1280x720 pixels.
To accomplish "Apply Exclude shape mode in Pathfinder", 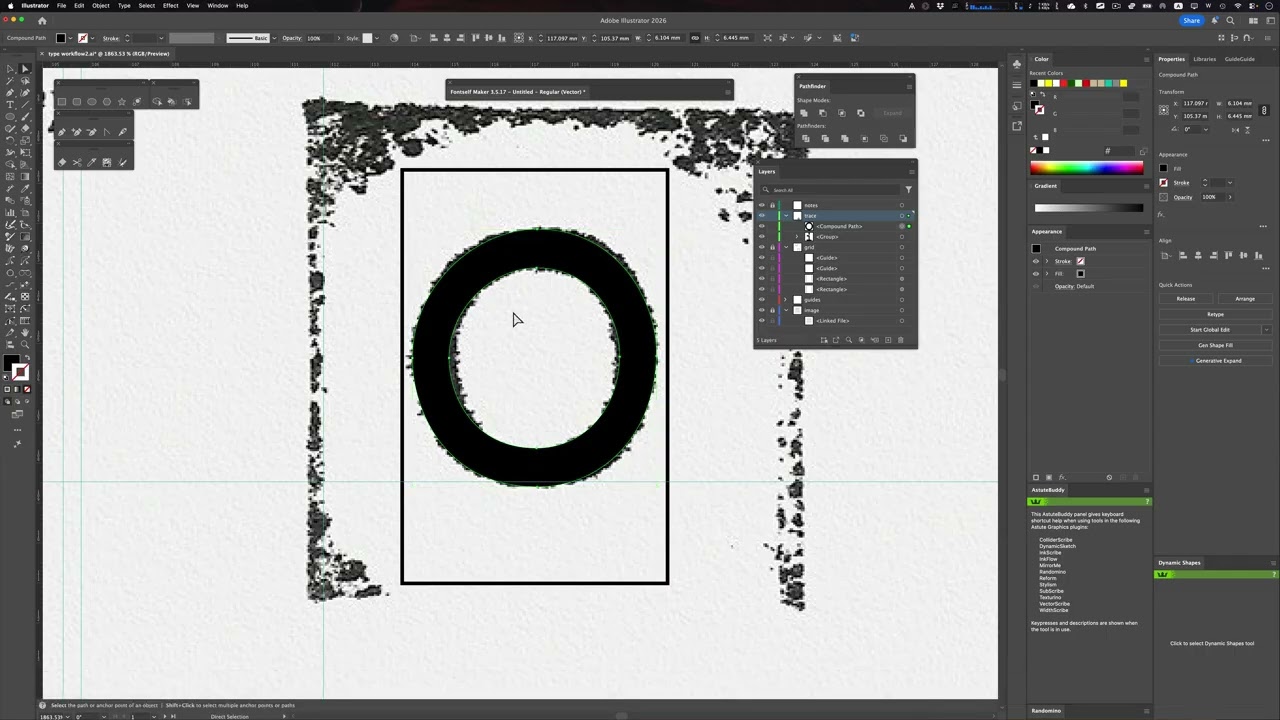I will [x=861, y=113].
